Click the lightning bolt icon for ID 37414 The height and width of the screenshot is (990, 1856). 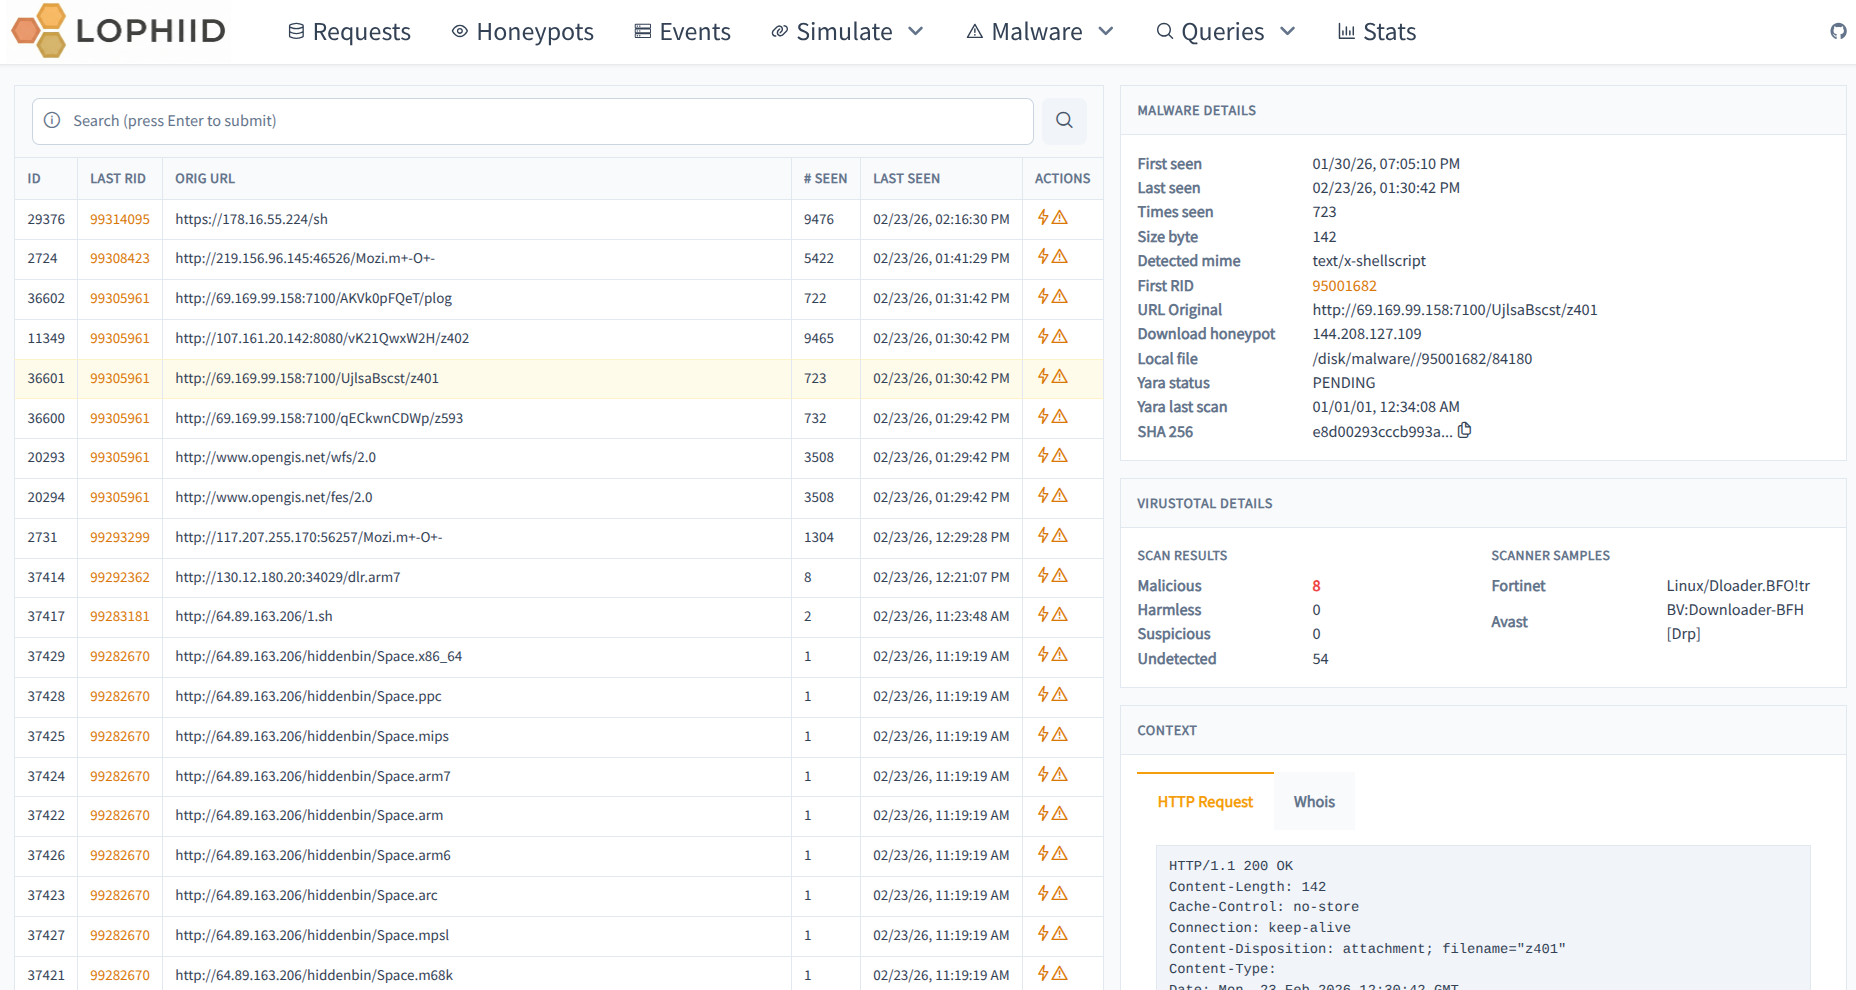1043,575
